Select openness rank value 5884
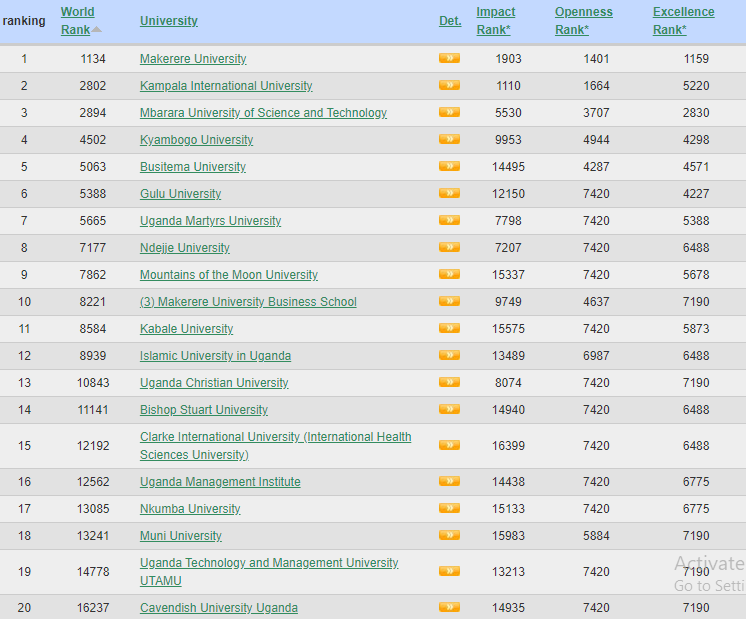 tap(596, 536)
